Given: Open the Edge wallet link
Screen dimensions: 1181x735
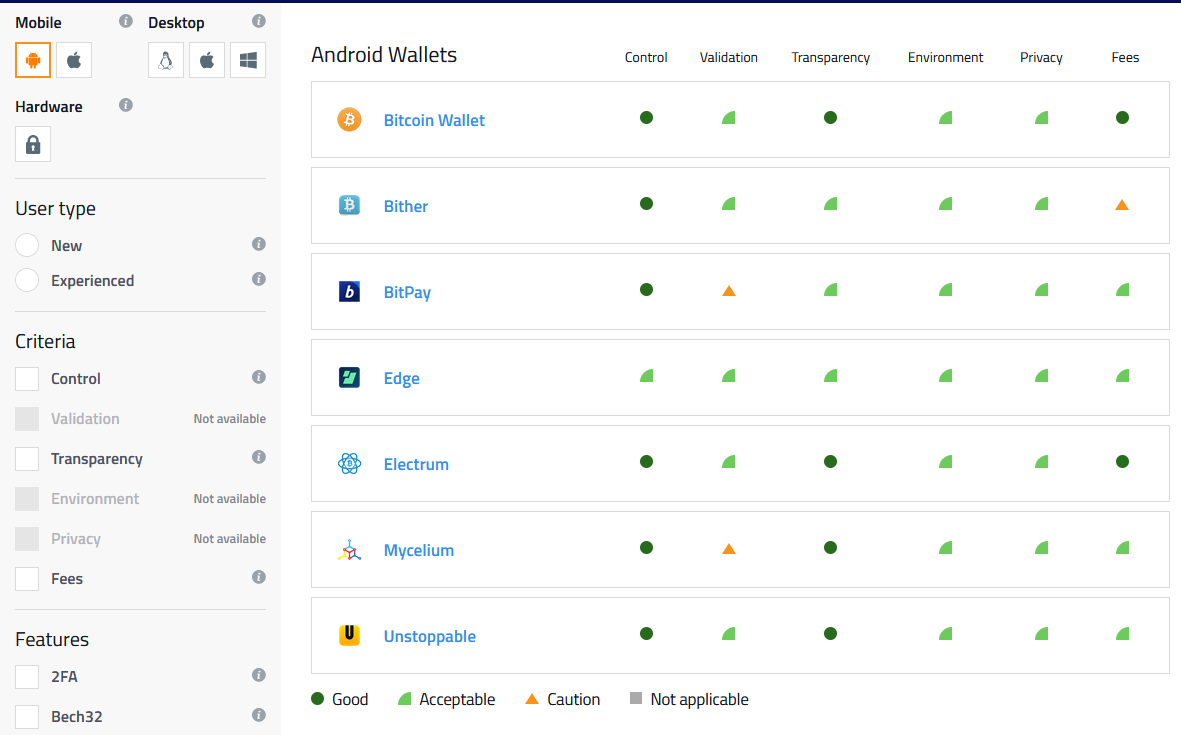Looking at the screenshot, I should (x=401, y=378).
